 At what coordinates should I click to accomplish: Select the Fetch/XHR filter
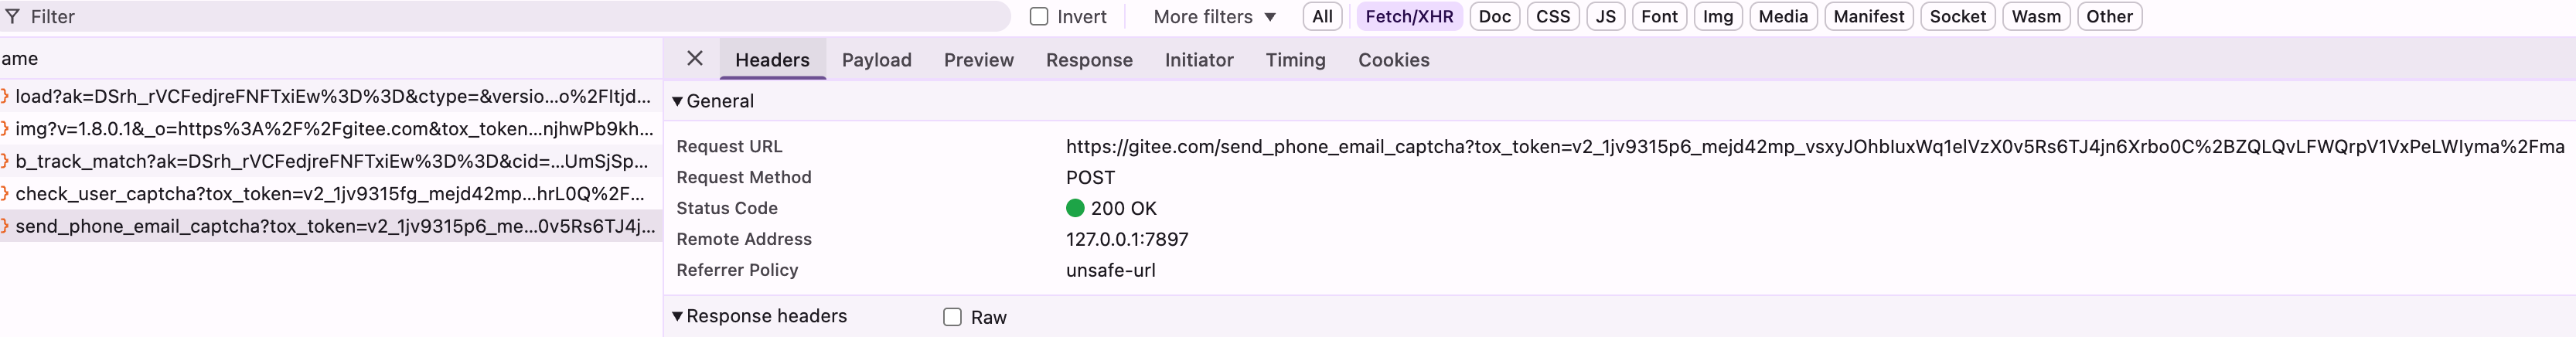1409,17
